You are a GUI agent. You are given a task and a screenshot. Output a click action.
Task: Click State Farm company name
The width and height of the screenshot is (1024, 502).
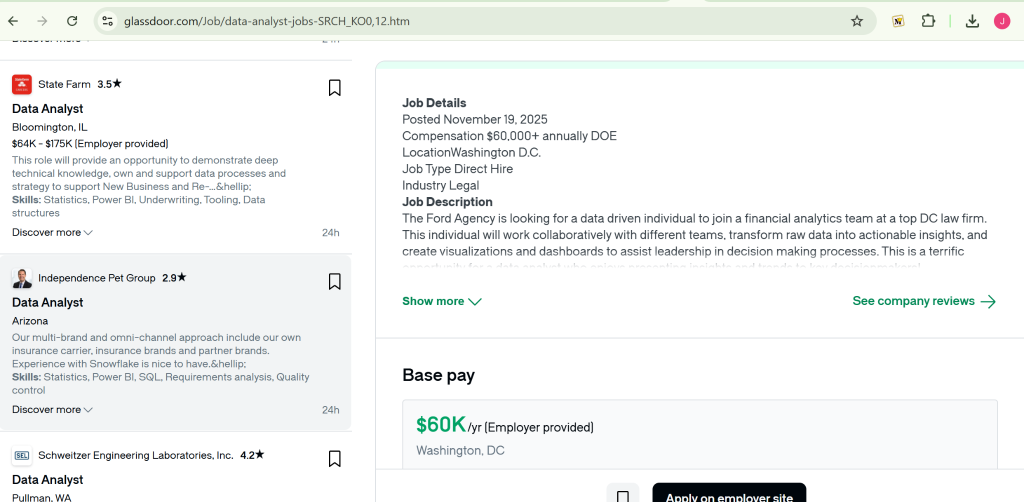coord(64,84)
